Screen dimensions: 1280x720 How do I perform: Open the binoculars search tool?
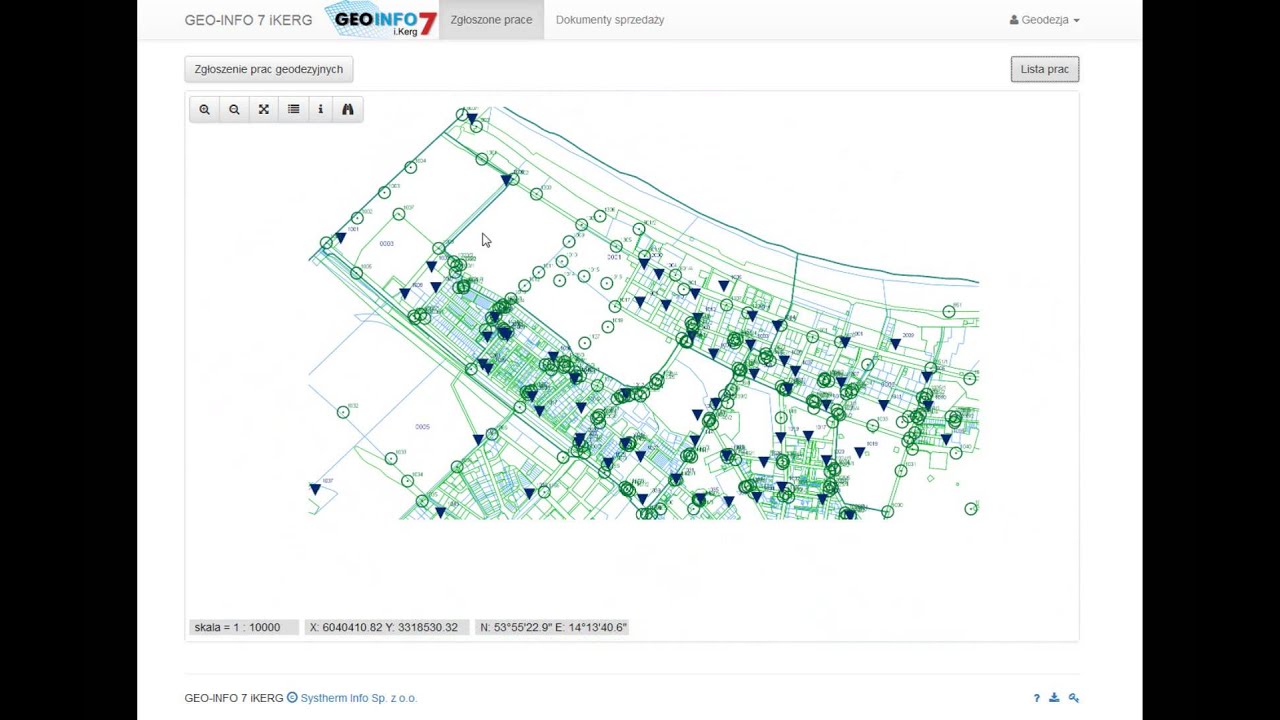348,109
